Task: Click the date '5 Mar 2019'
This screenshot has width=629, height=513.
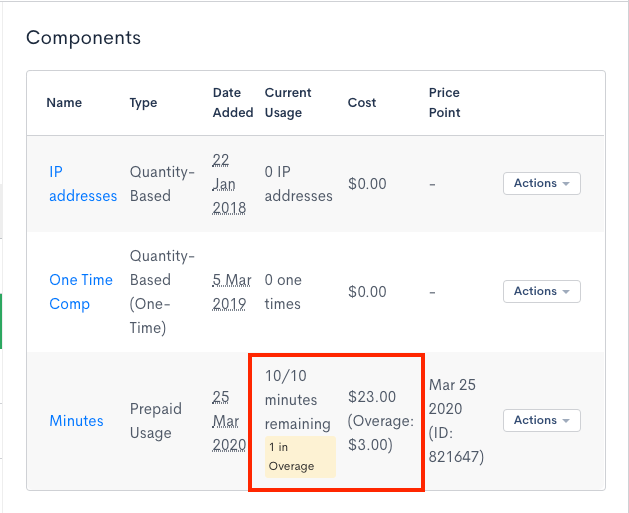Action: coord(232,292)
